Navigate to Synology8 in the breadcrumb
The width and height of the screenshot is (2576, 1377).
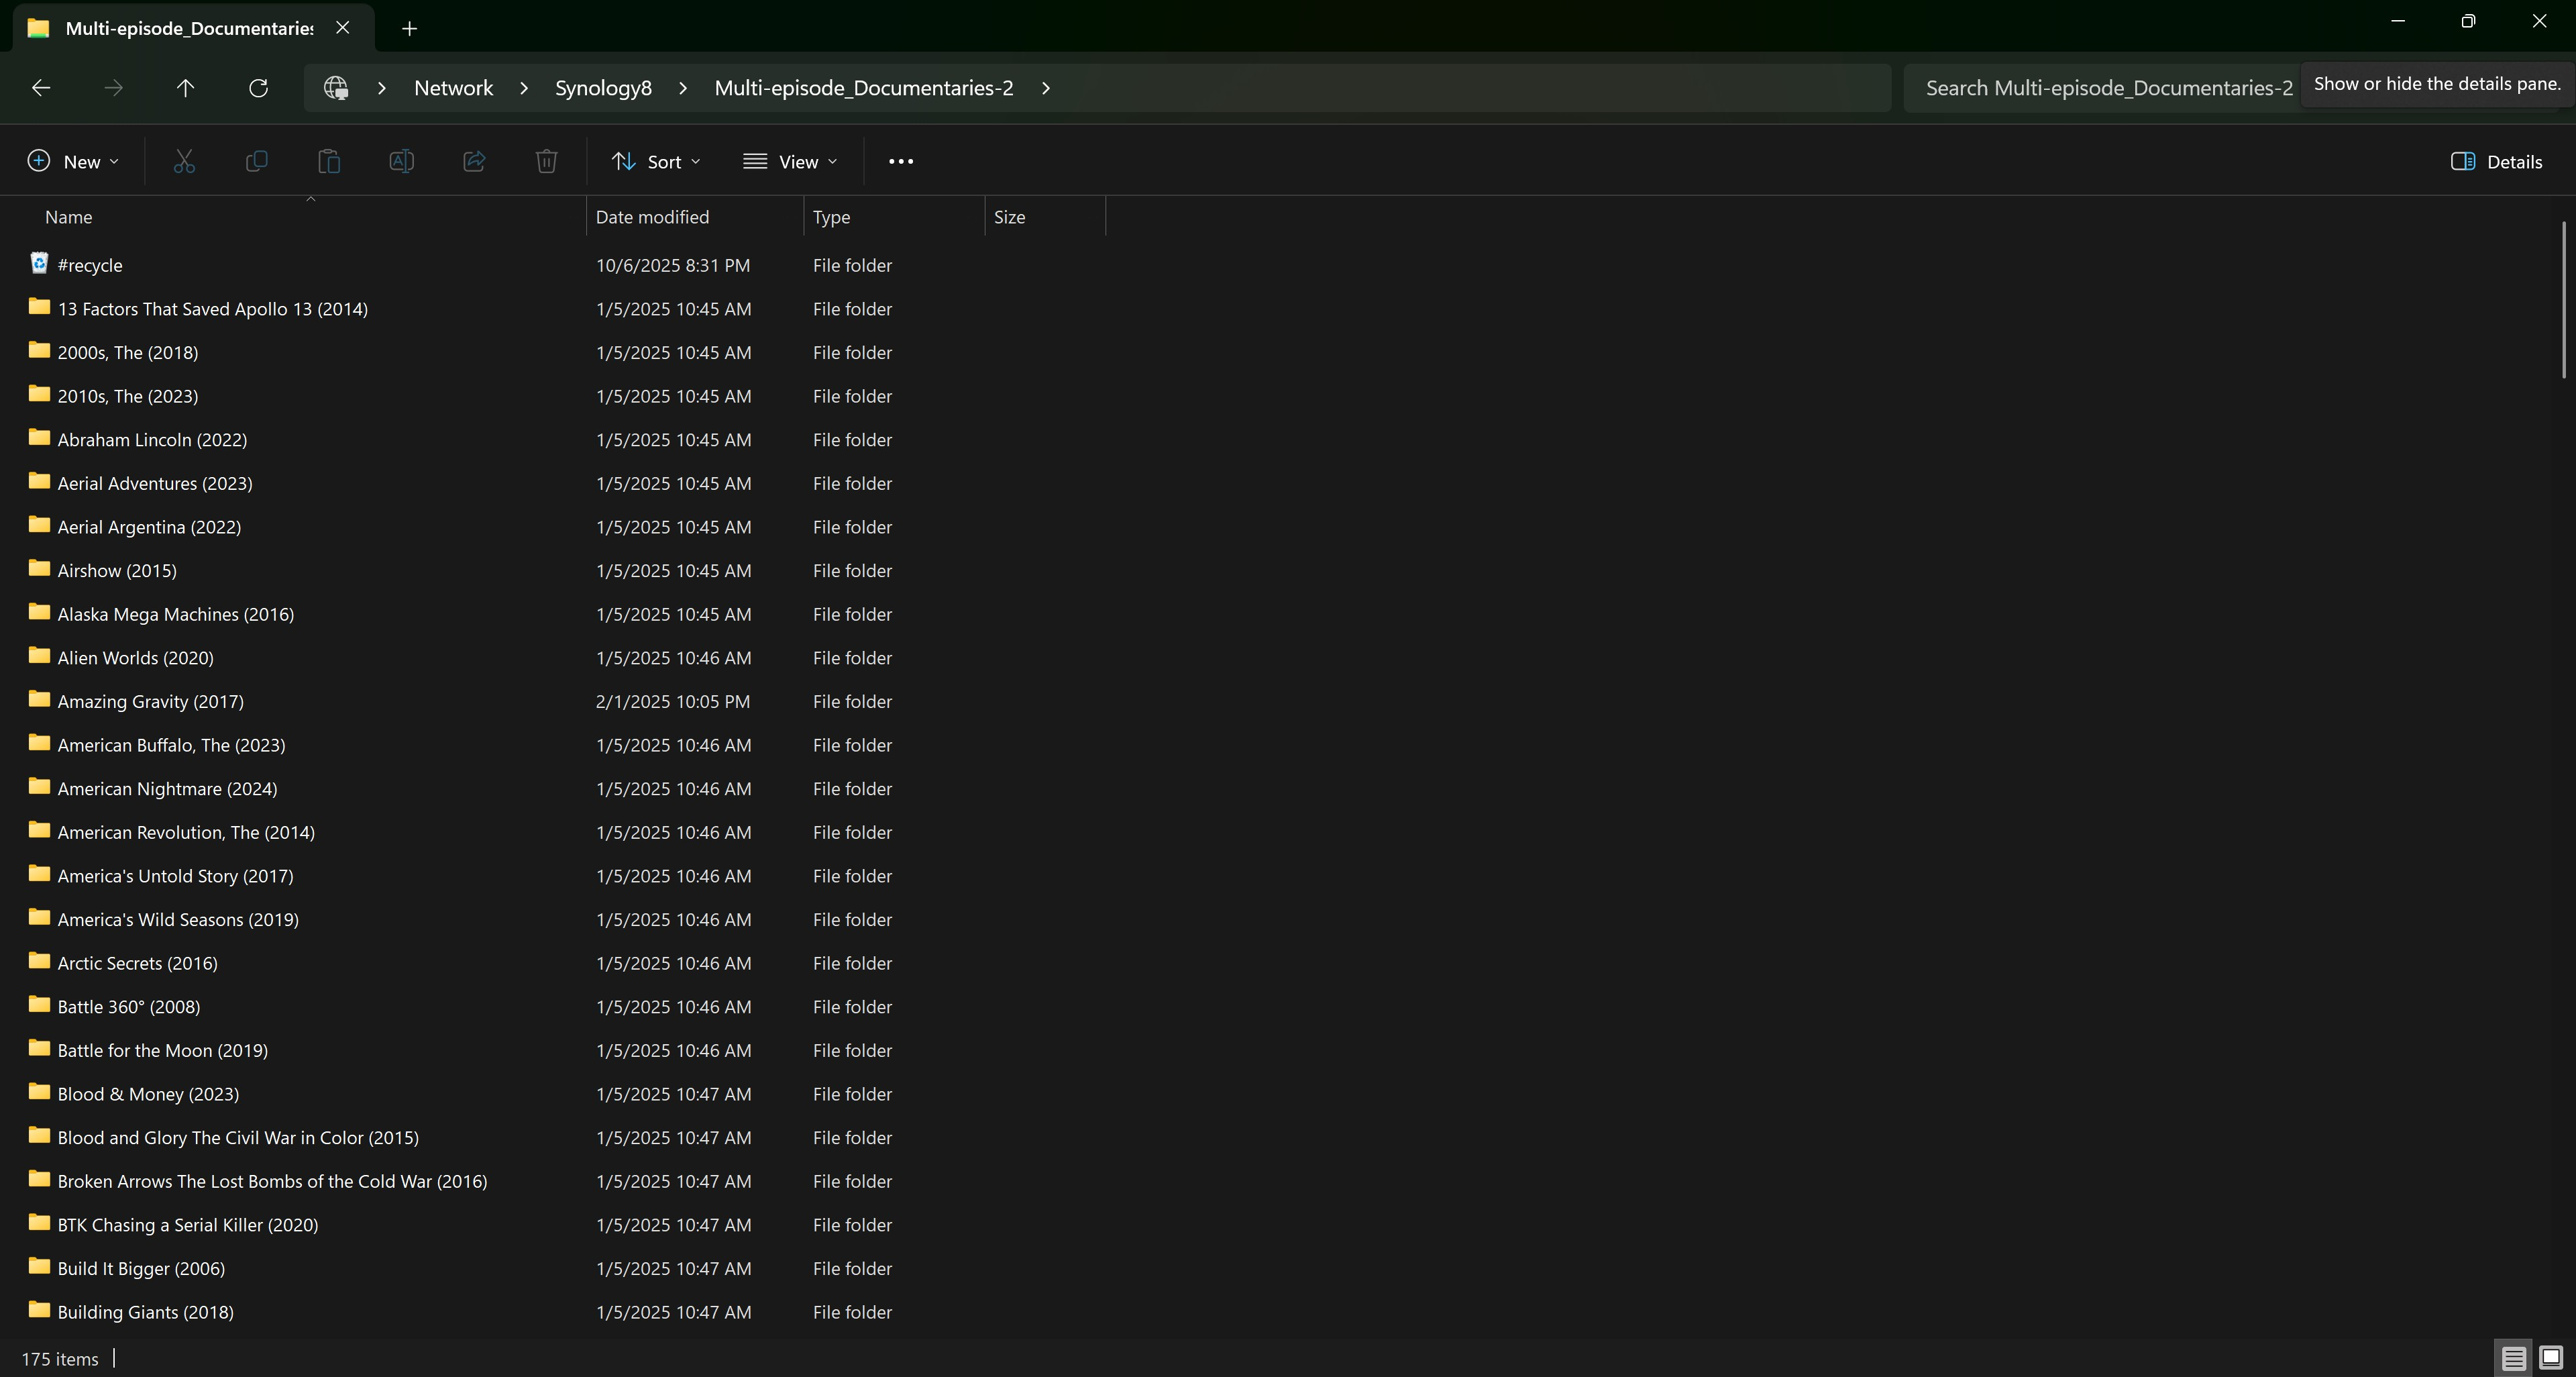pos(603,88)
